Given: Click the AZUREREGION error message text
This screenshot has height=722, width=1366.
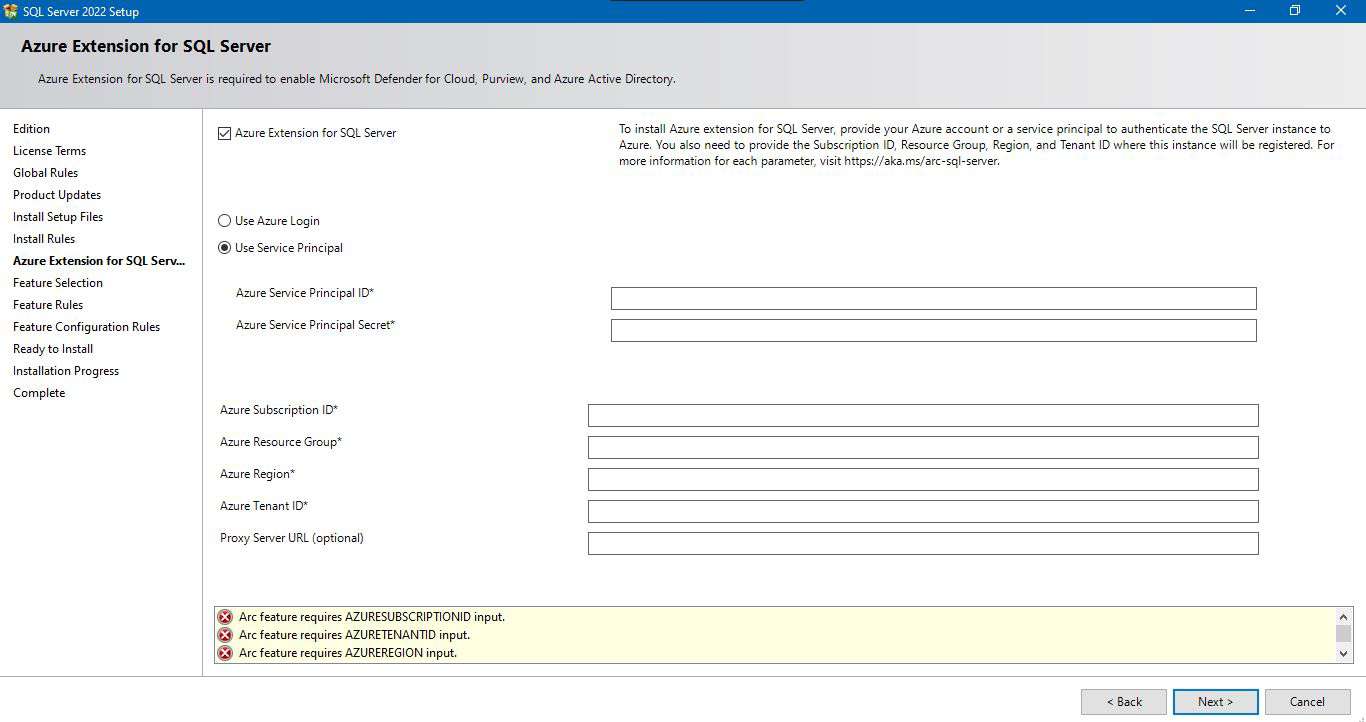Looking at the screenshot, I should [x=348, y=653].
